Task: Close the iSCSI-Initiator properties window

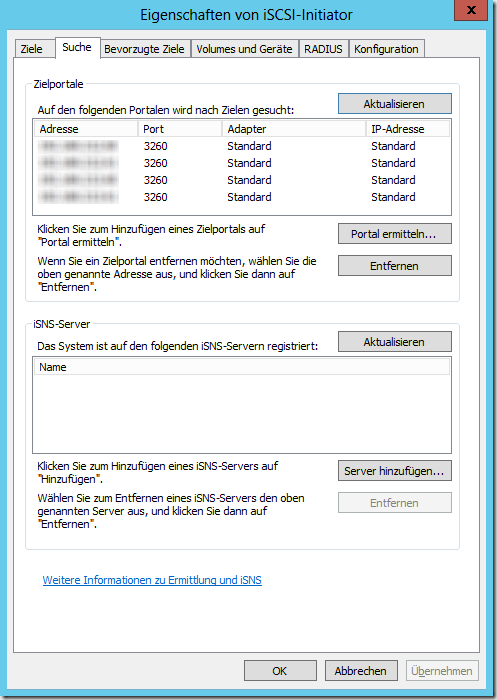Action: [471, 10]
